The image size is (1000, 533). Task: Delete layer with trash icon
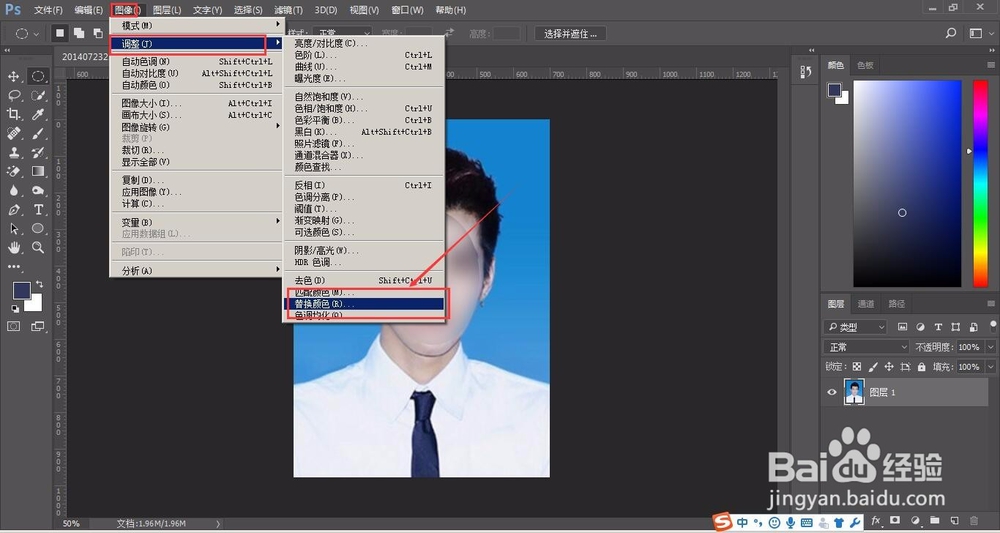coord(974,520)
